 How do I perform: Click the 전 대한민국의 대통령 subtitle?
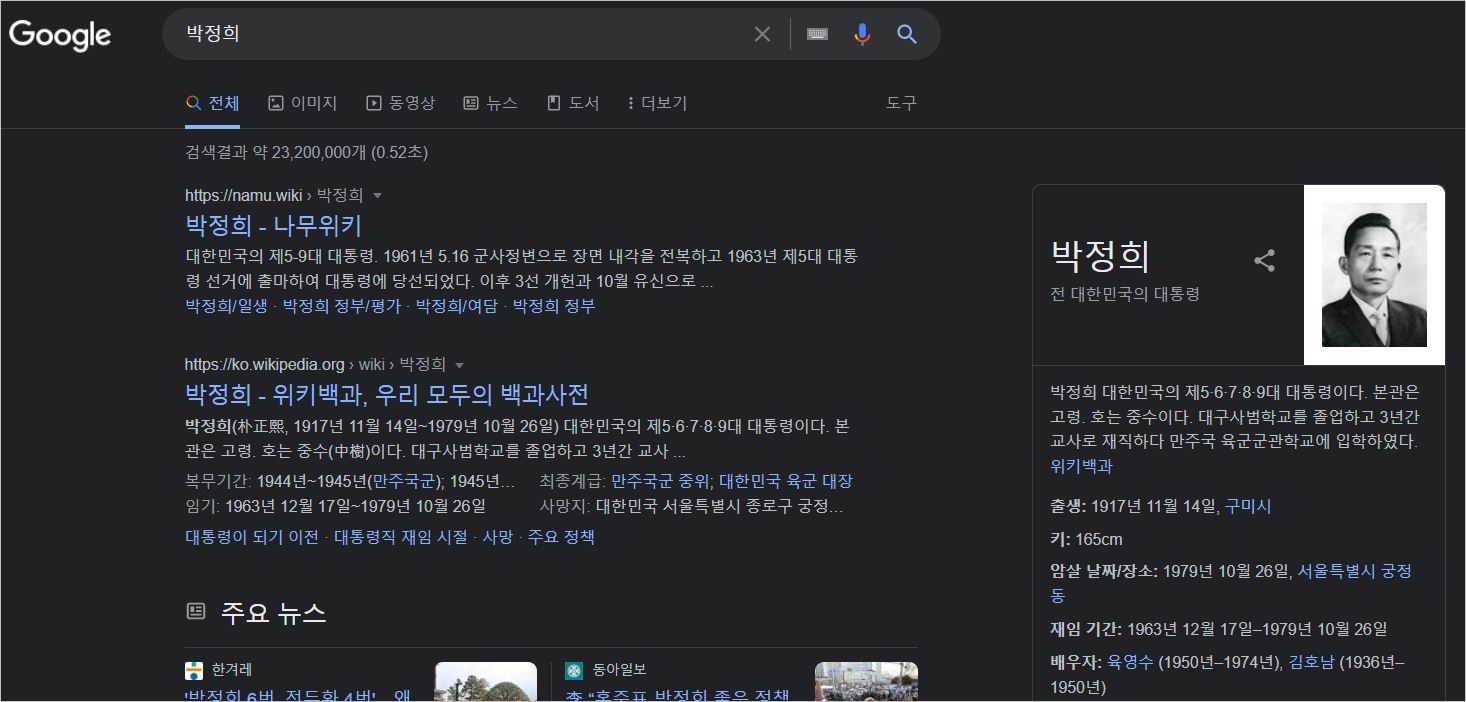(1125, 294)
